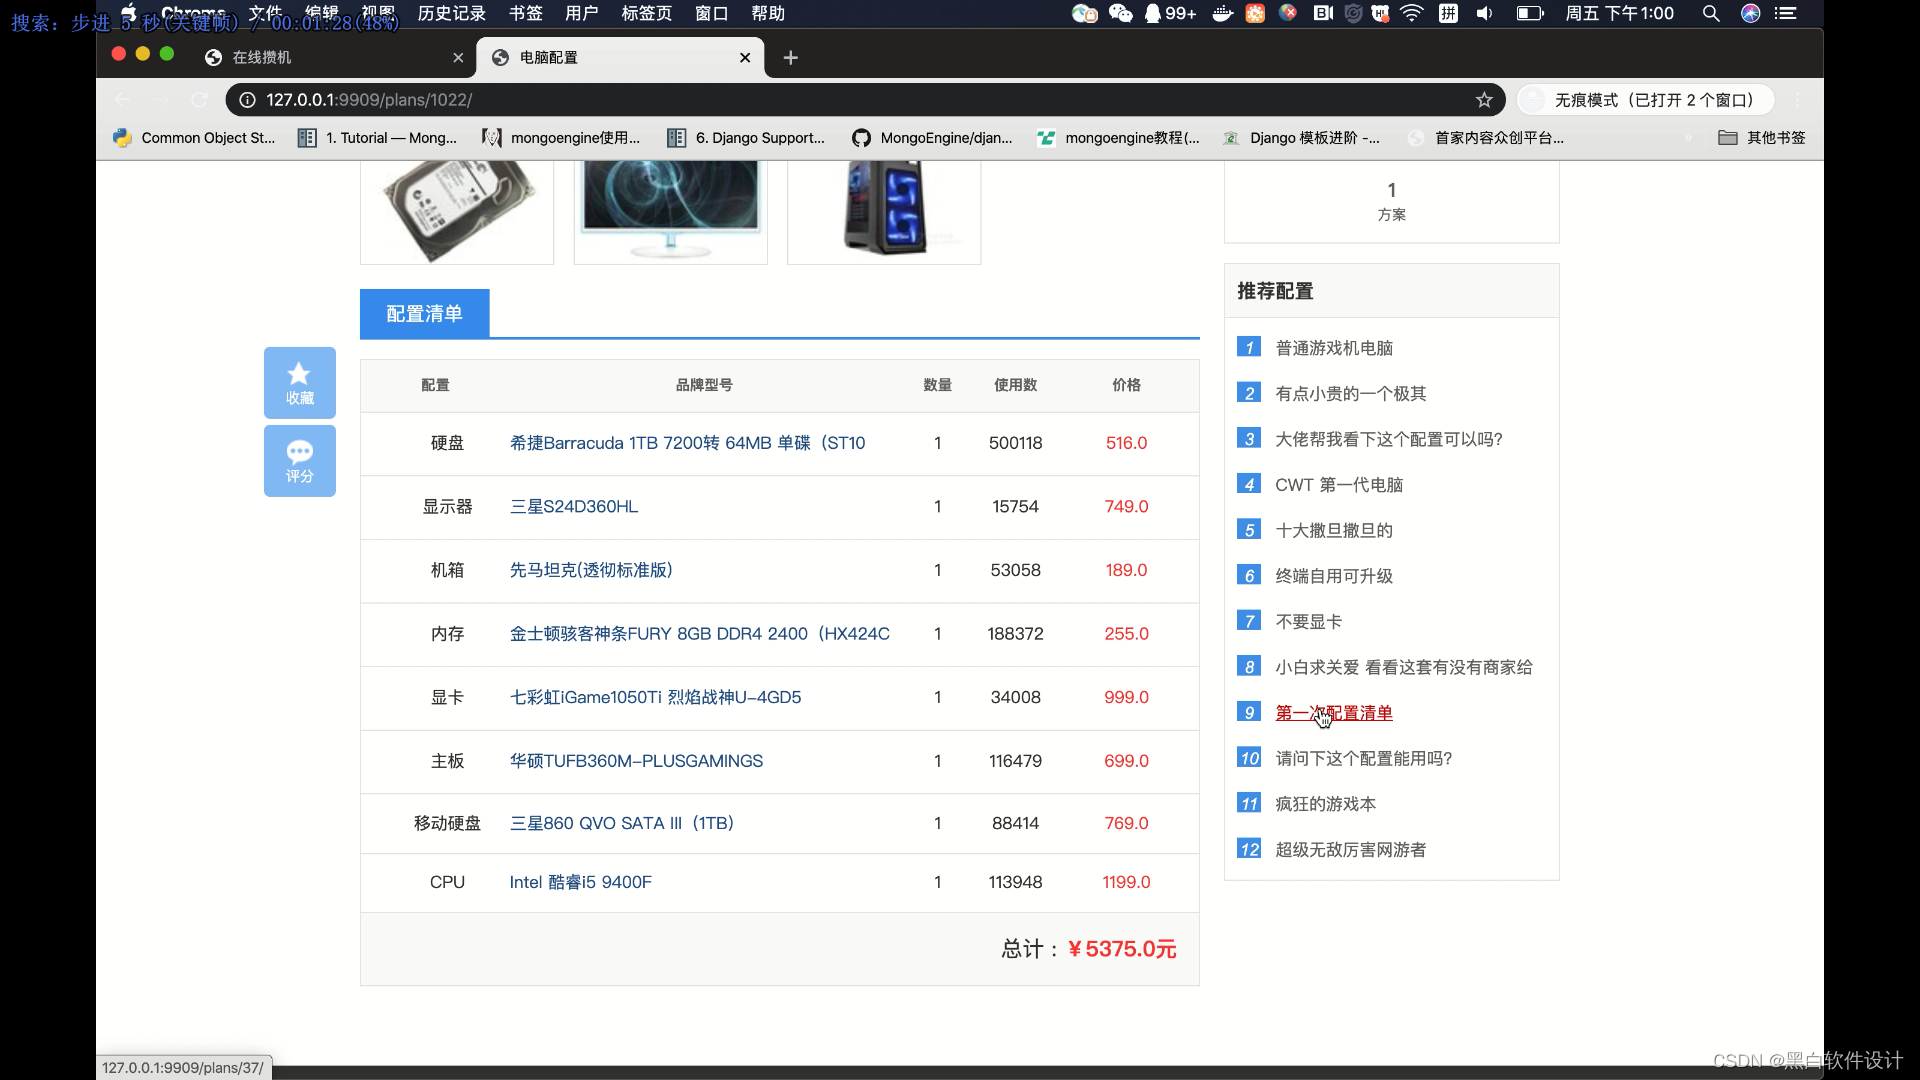Image resolution: width=1920 pixels, height=1080 pixels.
Task: Open Common Object St... bookmark
Action: (x=194, y=138)
